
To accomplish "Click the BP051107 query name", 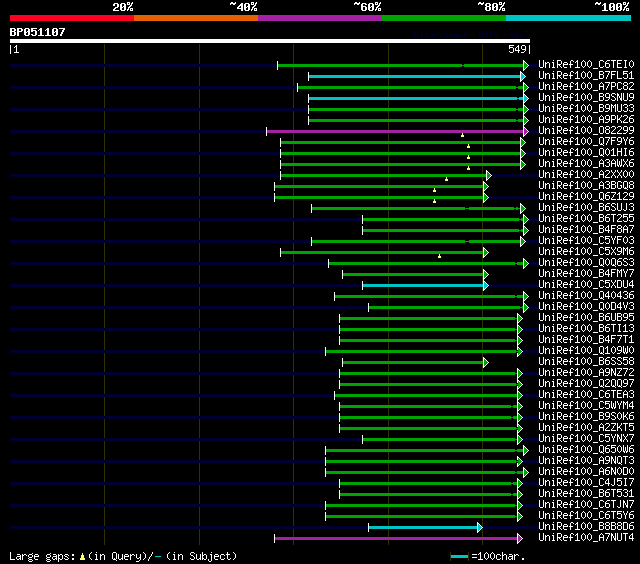I will 37,32.
